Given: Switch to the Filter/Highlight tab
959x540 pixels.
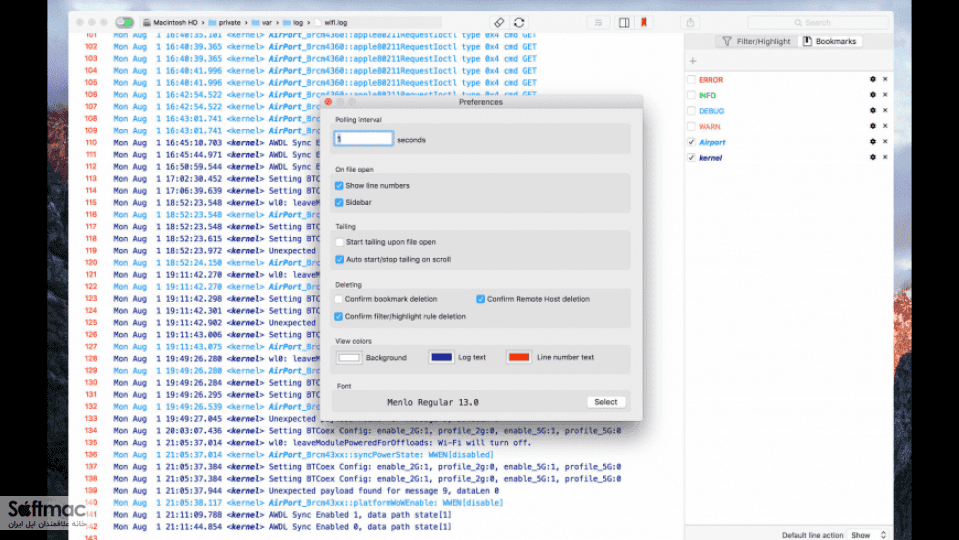Looking at the screenshot, I should (757, 41).
